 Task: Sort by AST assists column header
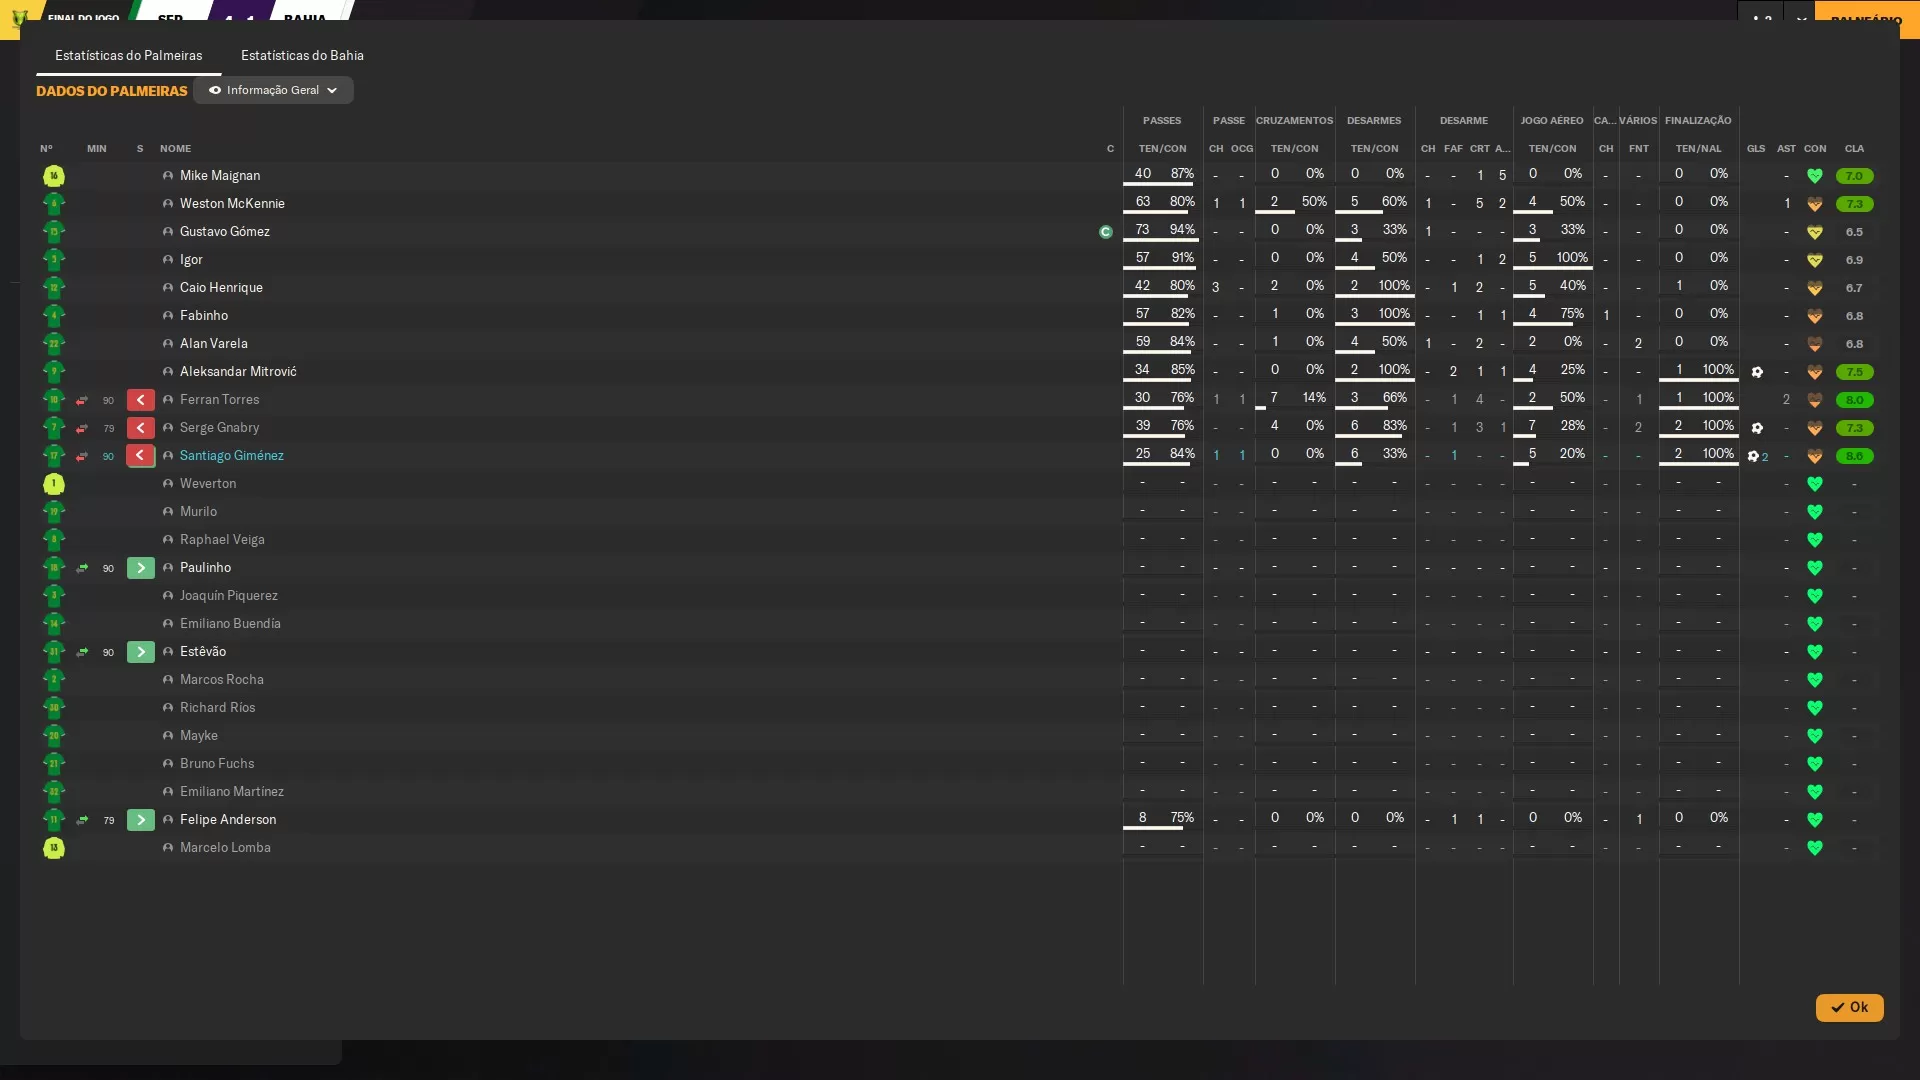pos(1786,149)
